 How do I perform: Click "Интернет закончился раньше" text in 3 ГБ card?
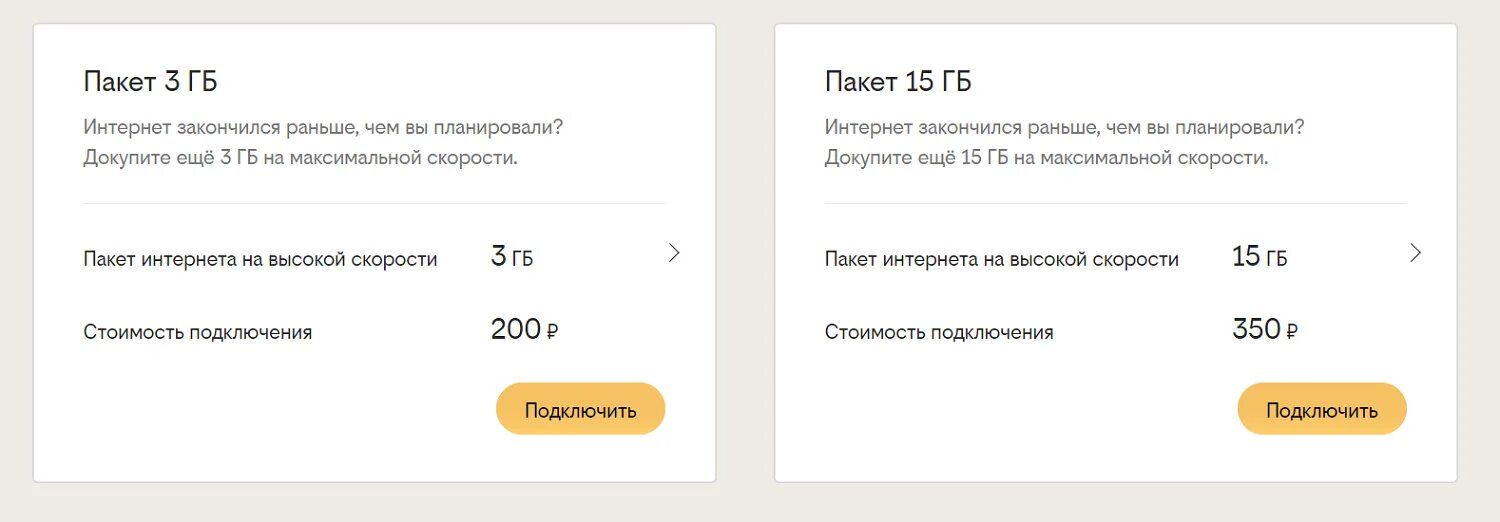pyautogui.click(x=323, y=128)
